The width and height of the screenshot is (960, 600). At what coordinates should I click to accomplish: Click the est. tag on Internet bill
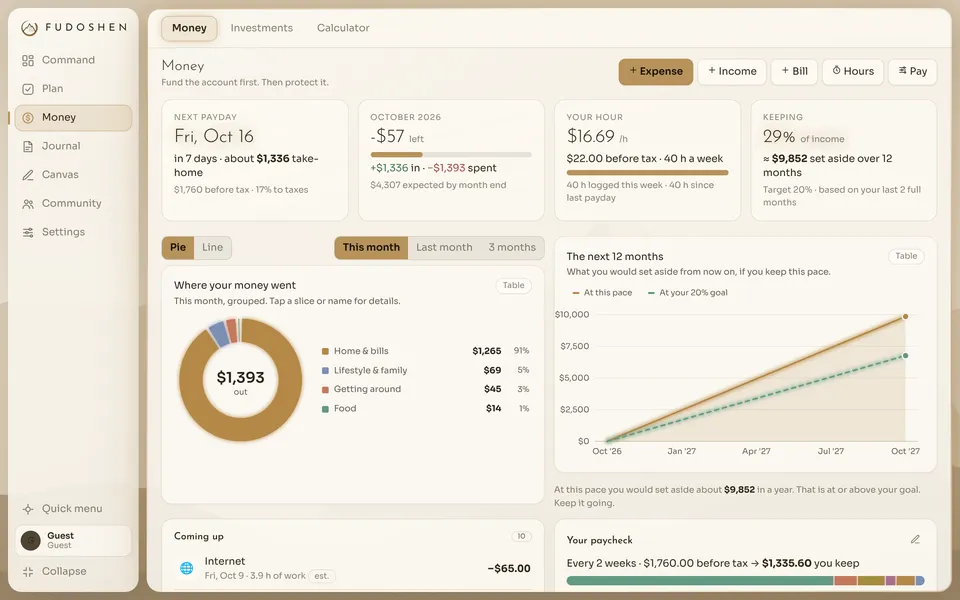coord(321,576)
